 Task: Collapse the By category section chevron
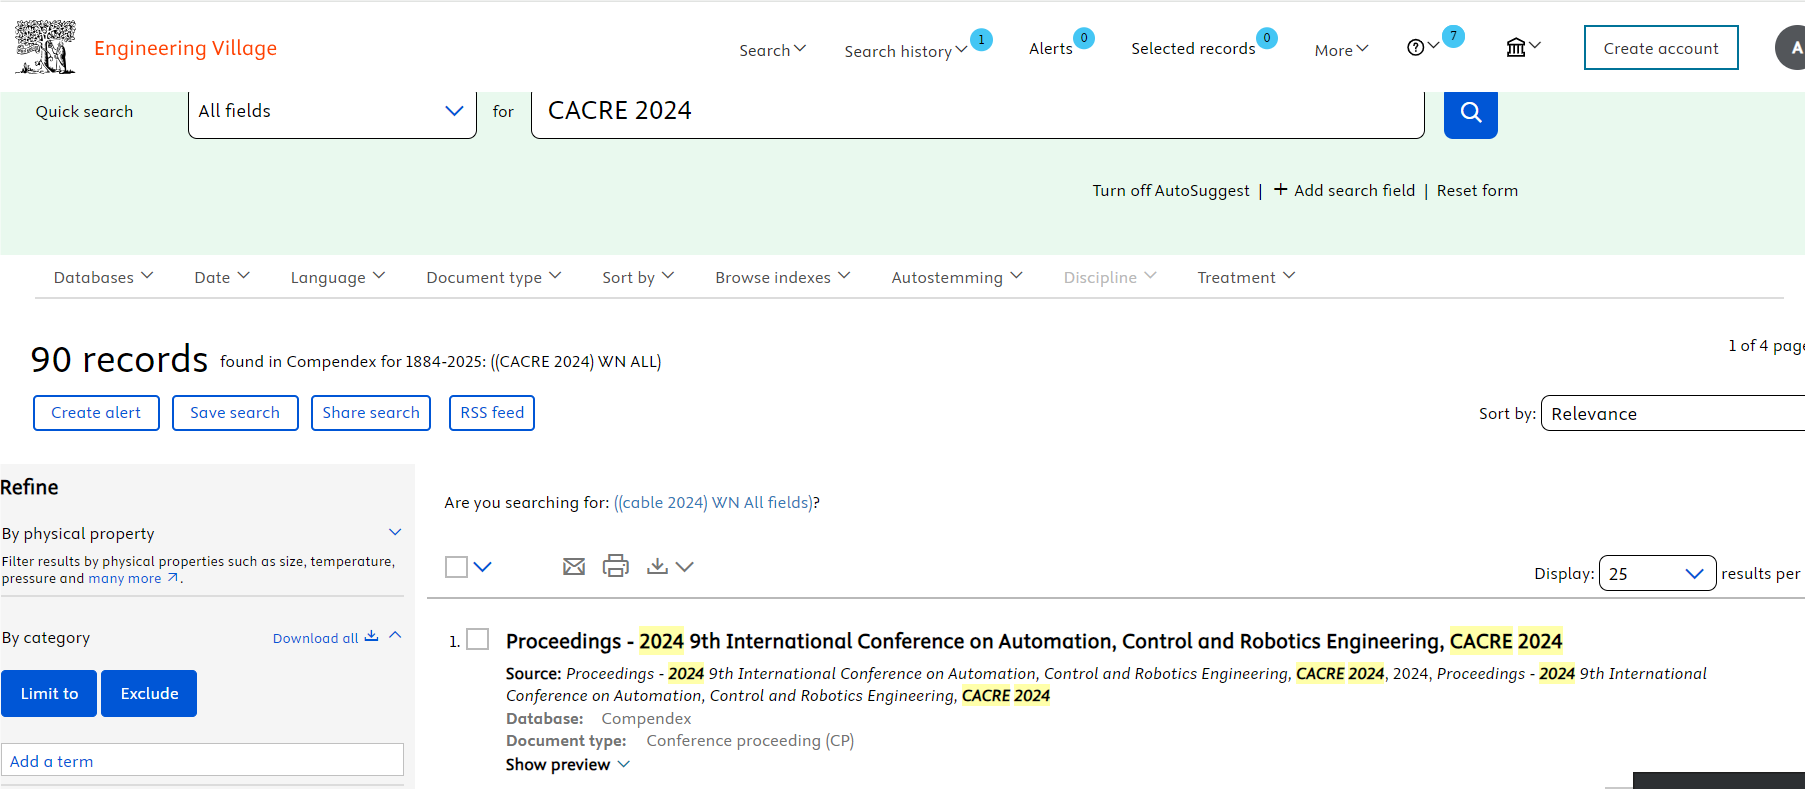[395, 635]
